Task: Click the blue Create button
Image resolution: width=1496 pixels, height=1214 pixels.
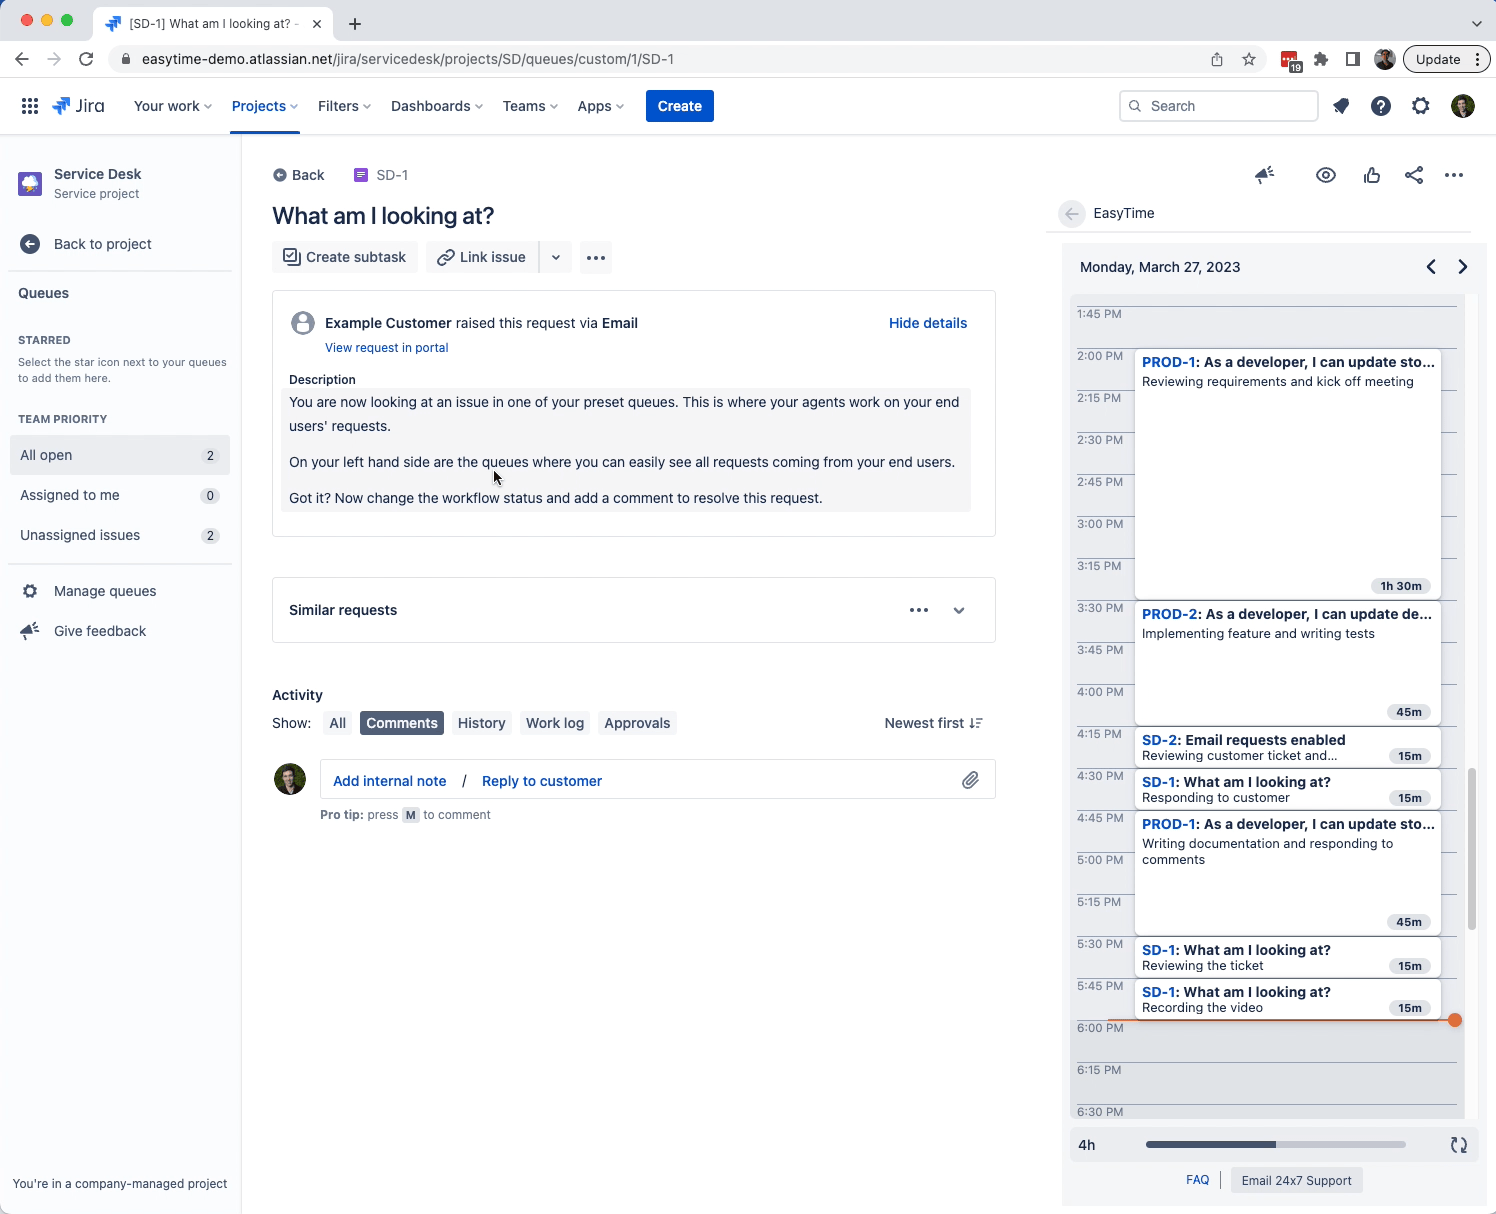Action: (x=679, y=106)
